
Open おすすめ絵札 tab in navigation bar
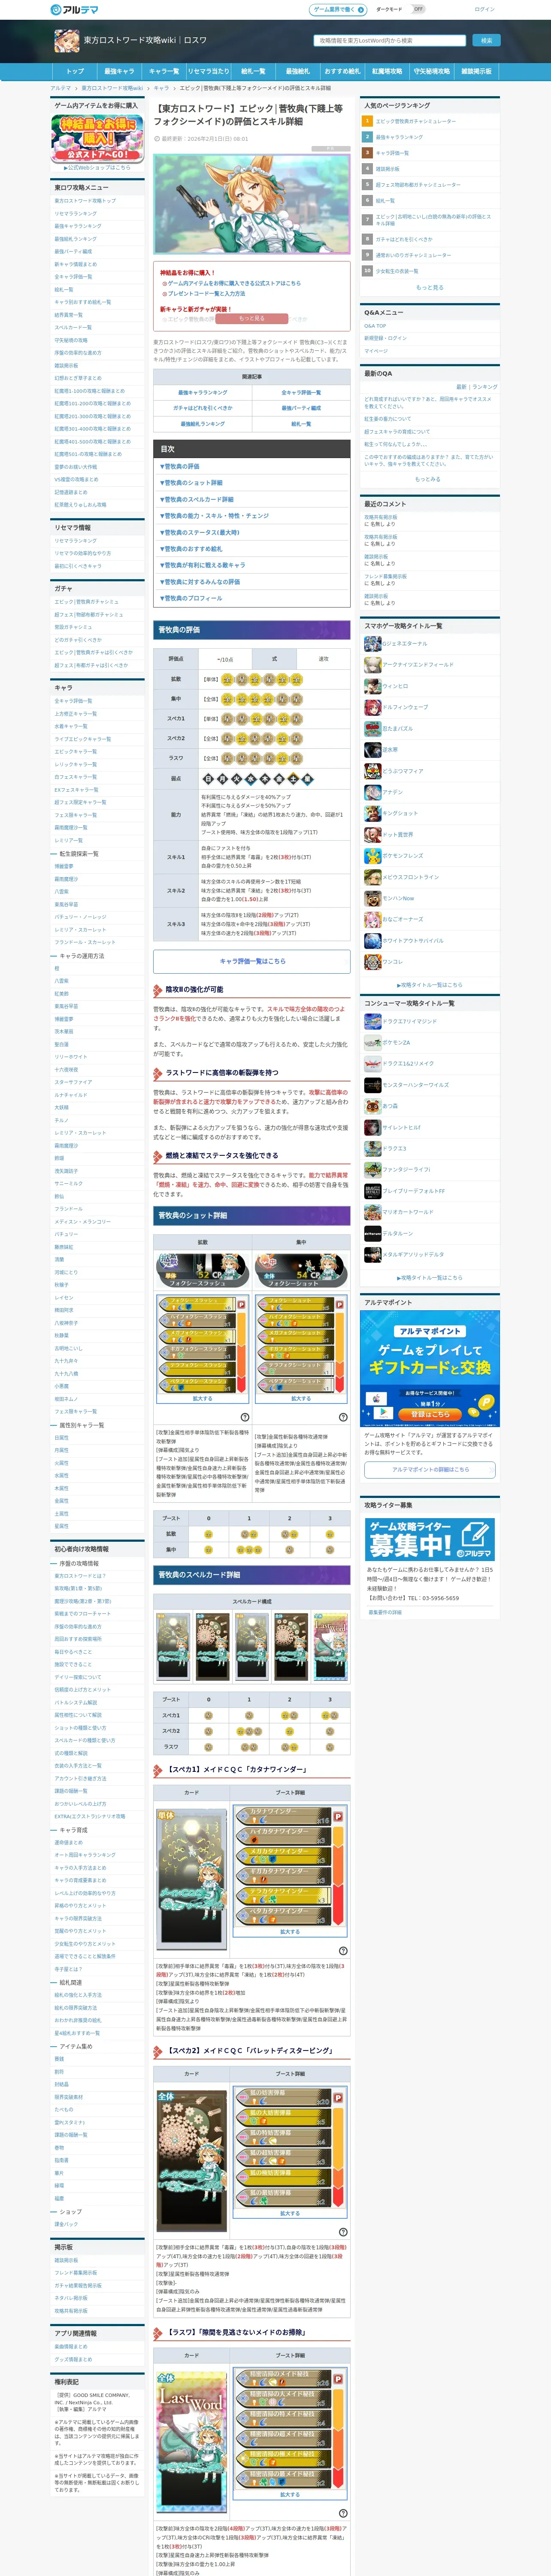click(342, 72)
